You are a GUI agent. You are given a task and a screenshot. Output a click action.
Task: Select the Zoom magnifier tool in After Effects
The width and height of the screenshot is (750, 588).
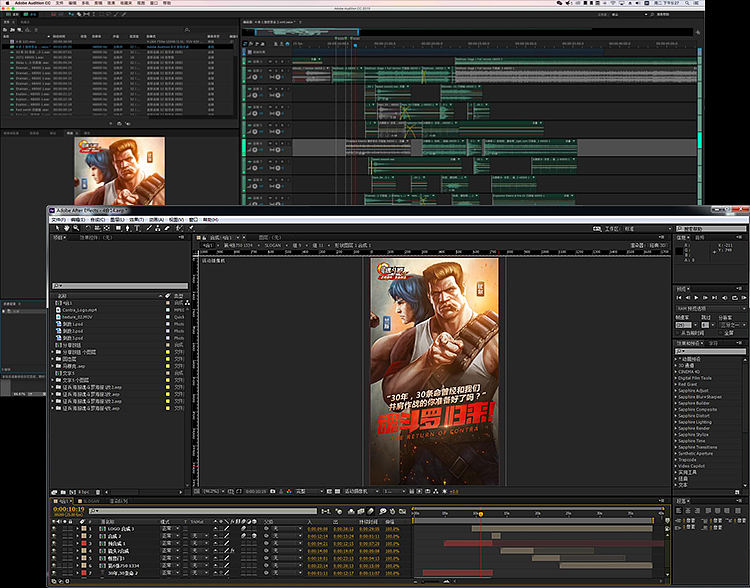click(x=76, y=228)
